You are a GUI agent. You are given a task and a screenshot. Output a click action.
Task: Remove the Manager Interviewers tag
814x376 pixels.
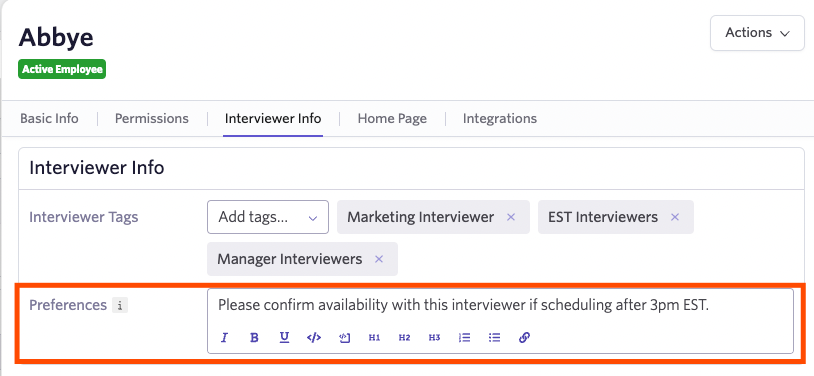pyautogui.click(x=379, y=259)
